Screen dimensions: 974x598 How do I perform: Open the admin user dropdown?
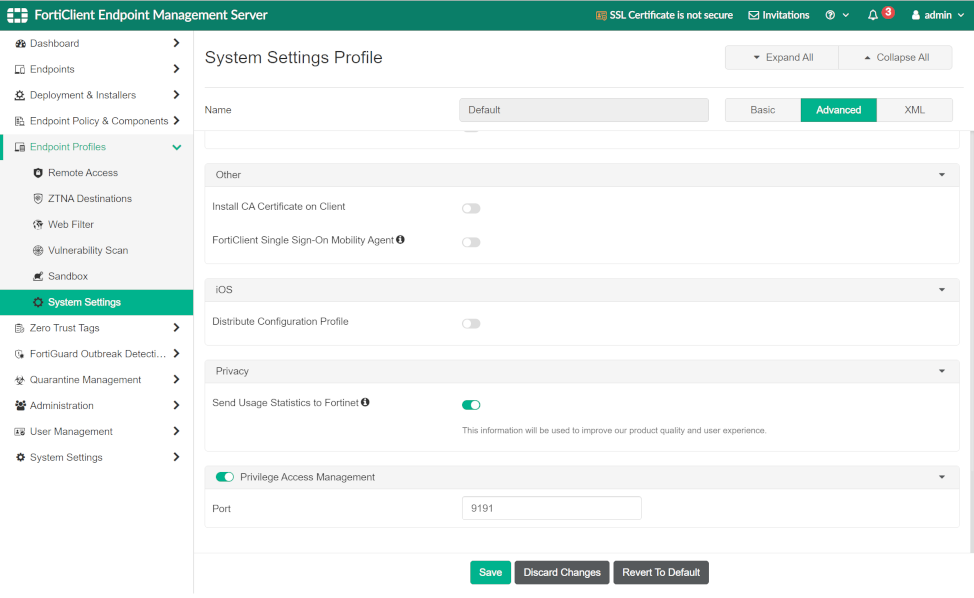pyautogui.click(x=938, y=15)
